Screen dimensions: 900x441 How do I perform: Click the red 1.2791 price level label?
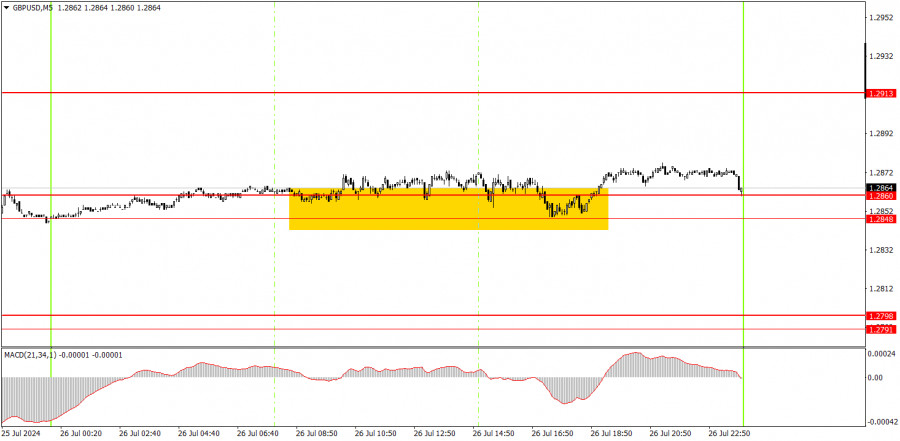point(882,329)
